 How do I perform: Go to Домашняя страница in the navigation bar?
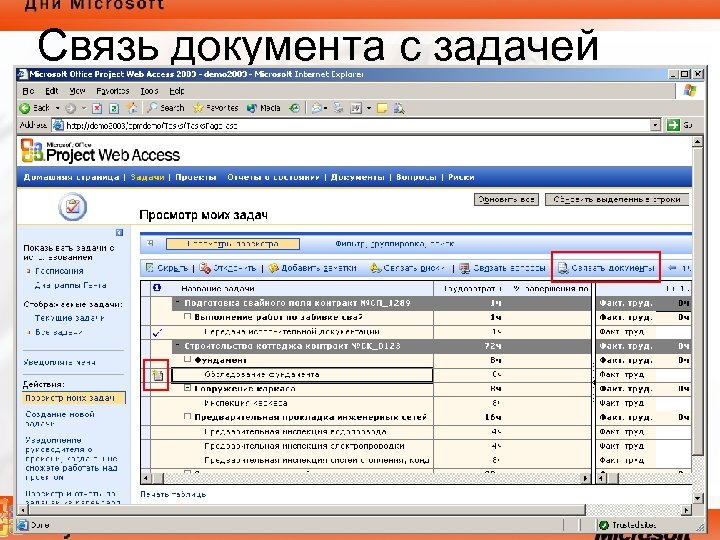tap(71, 177)
